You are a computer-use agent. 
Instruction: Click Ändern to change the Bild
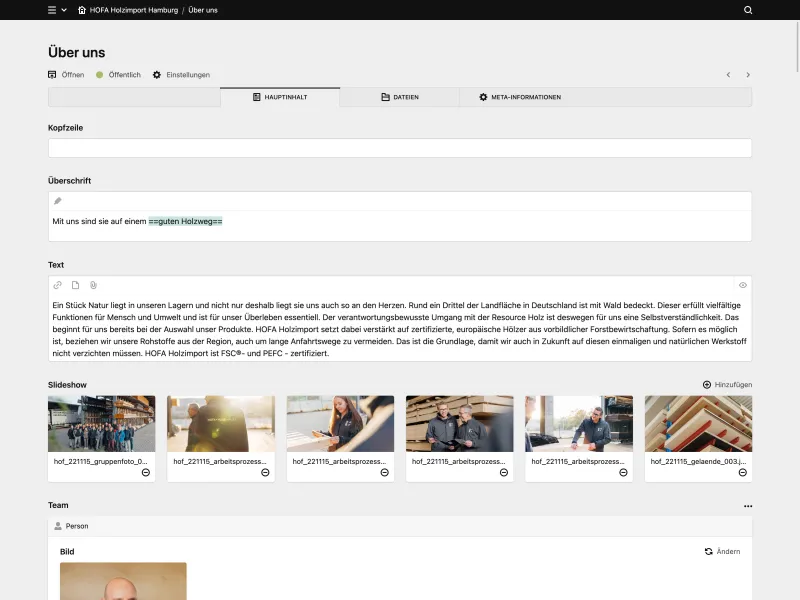(722, 551)
